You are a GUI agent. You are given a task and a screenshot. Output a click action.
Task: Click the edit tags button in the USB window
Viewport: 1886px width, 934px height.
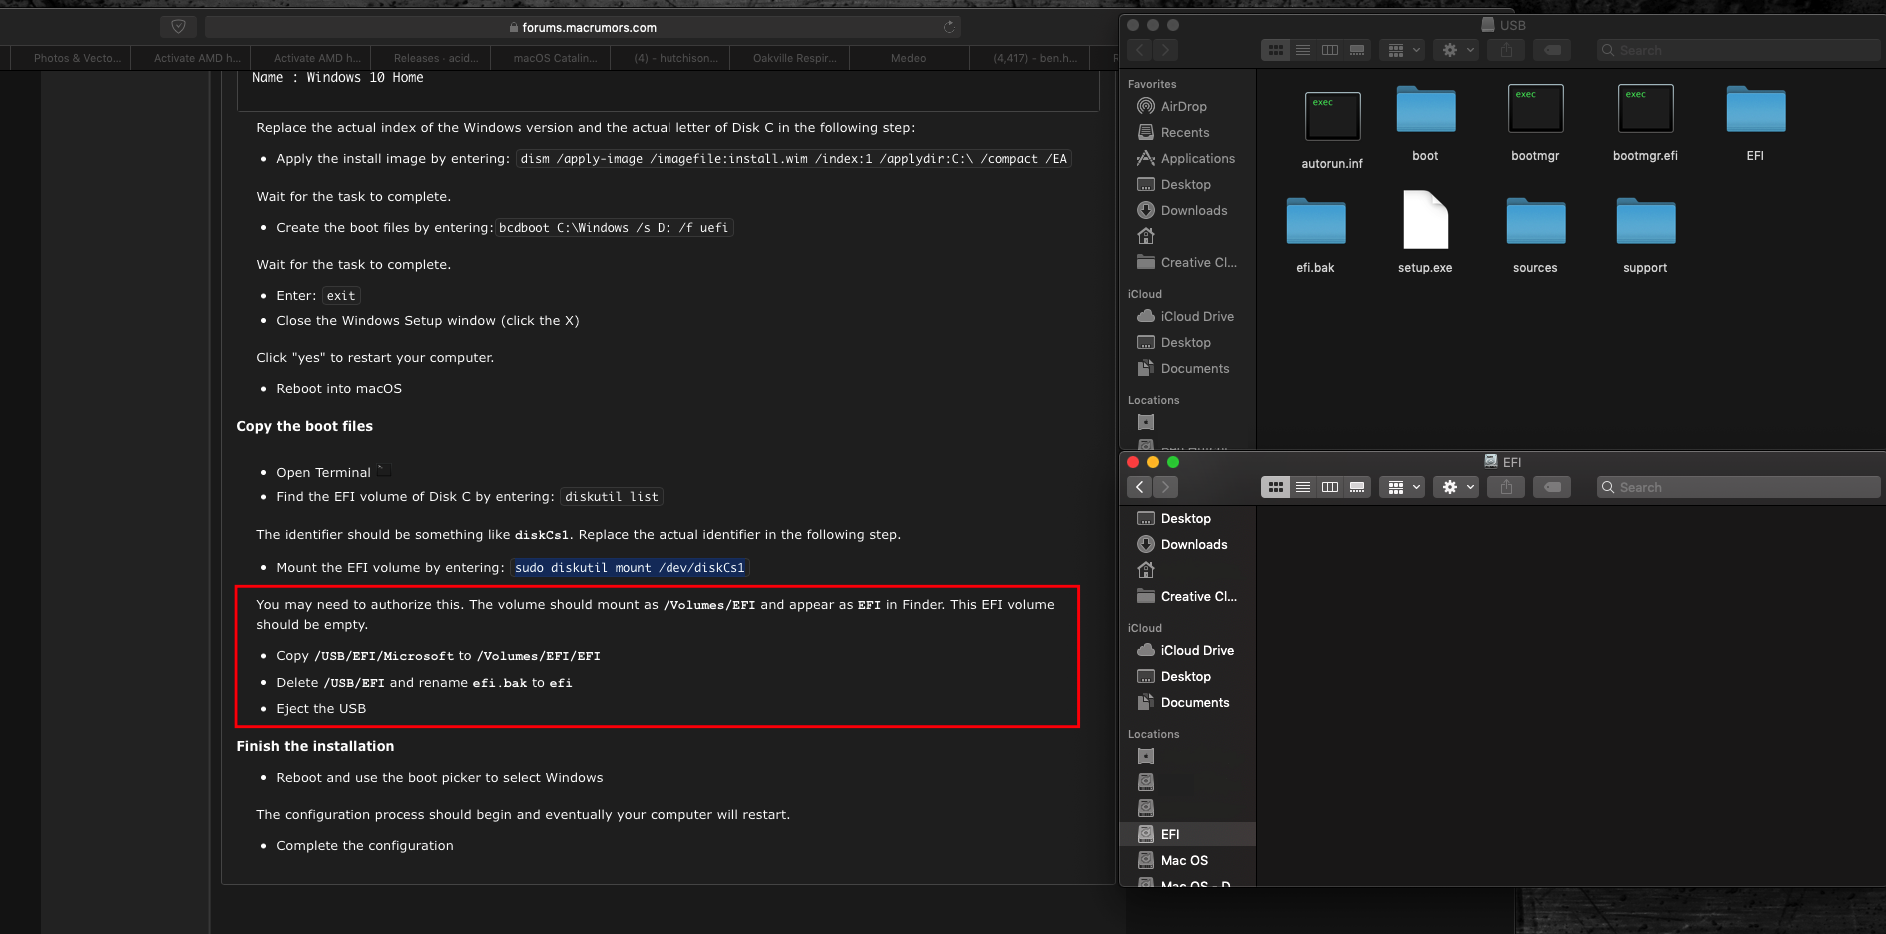[x=1552, y=50]
